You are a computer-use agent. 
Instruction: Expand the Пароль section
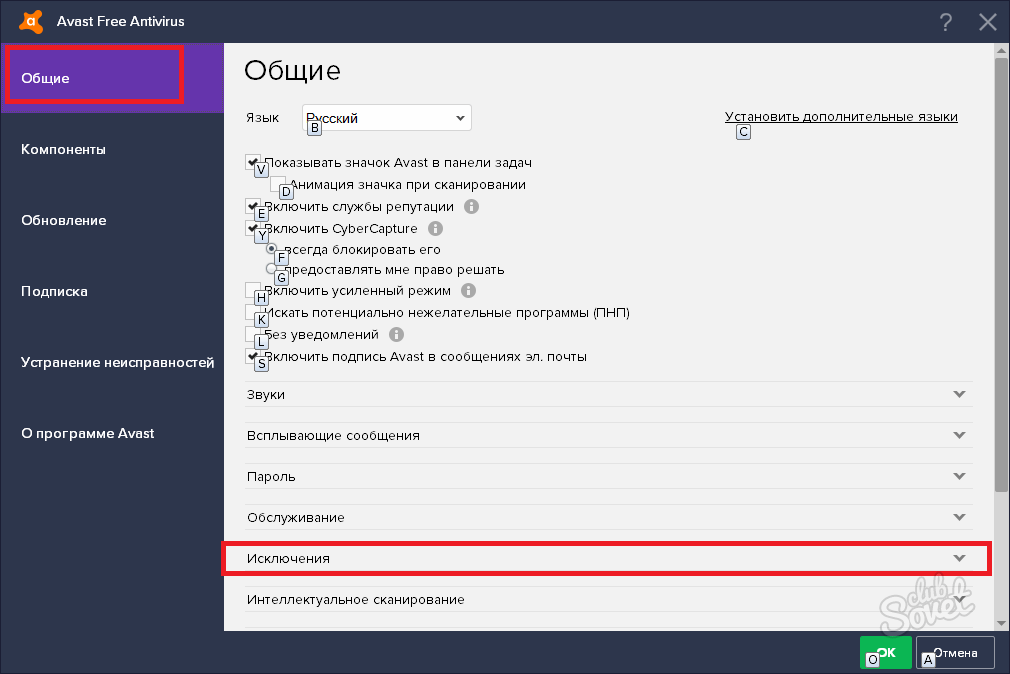[608, 476]
